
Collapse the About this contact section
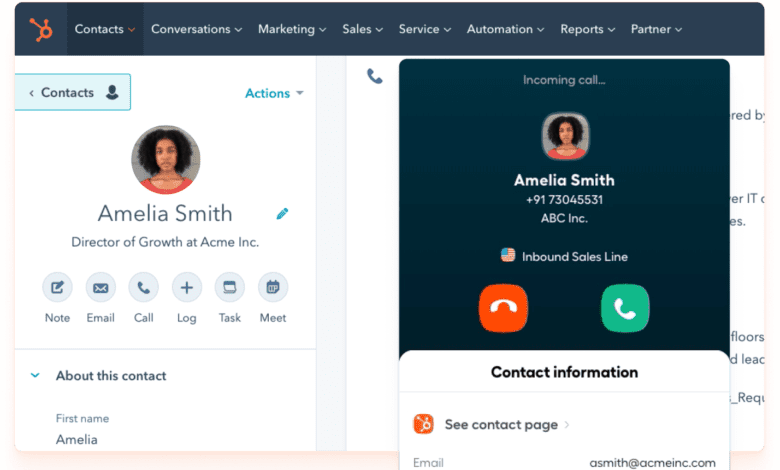click(35, 376)
